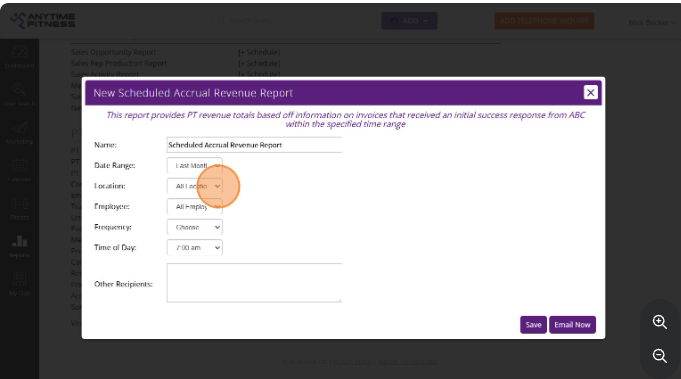The height and width of the screenshot is (379, 681).
Task: Click the Save button
Action: (x=533, y=325)
